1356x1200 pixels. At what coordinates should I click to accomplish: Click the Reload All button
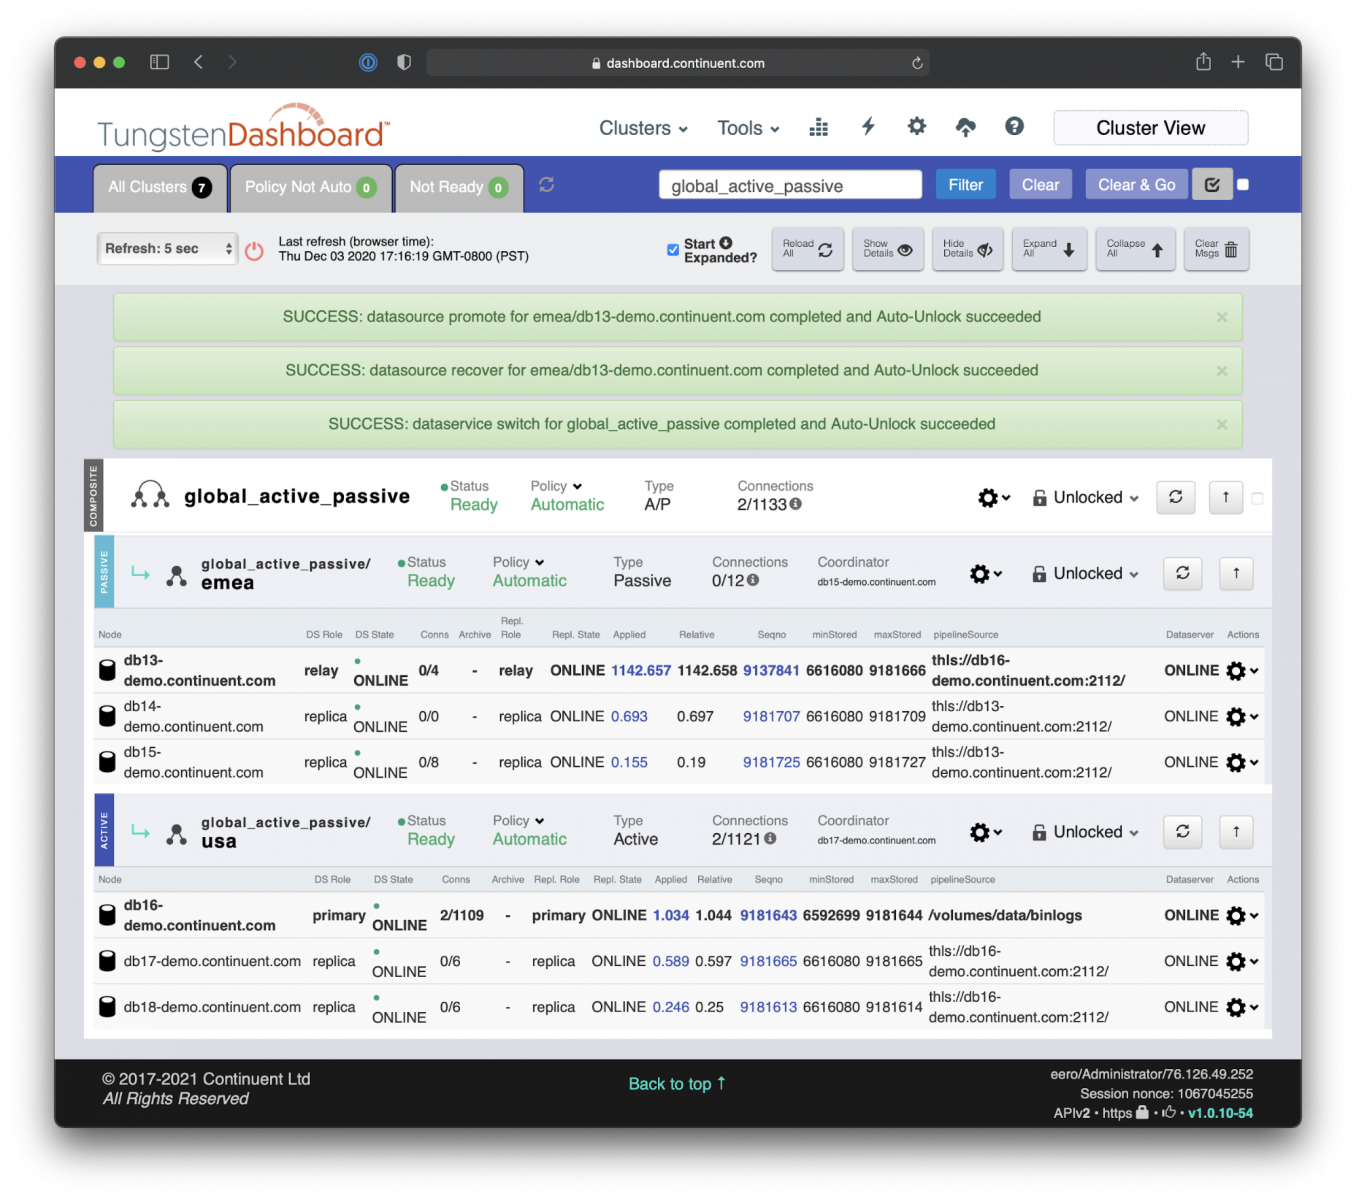coord(808,249)
